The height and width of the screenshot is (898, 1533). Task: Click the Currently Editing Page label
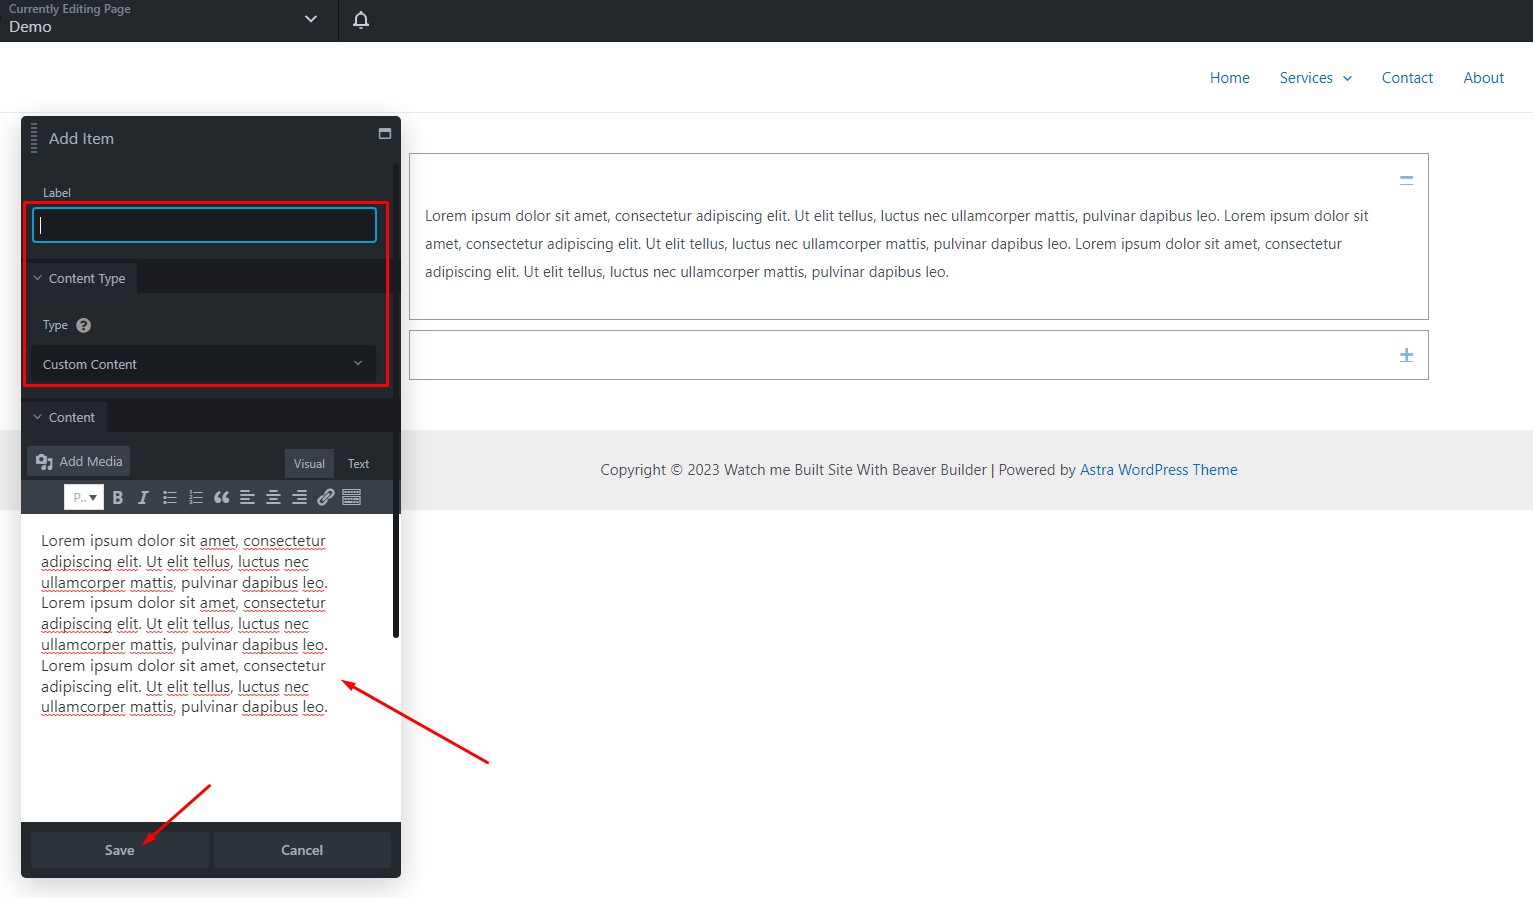tap(70, 9)
